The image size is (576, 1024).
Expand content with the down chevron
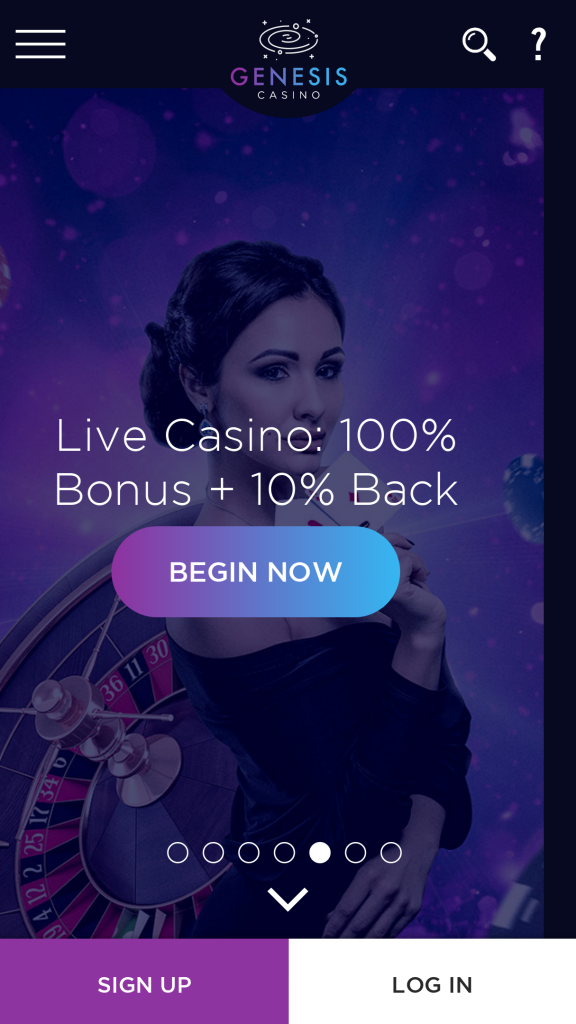point(287,899)
